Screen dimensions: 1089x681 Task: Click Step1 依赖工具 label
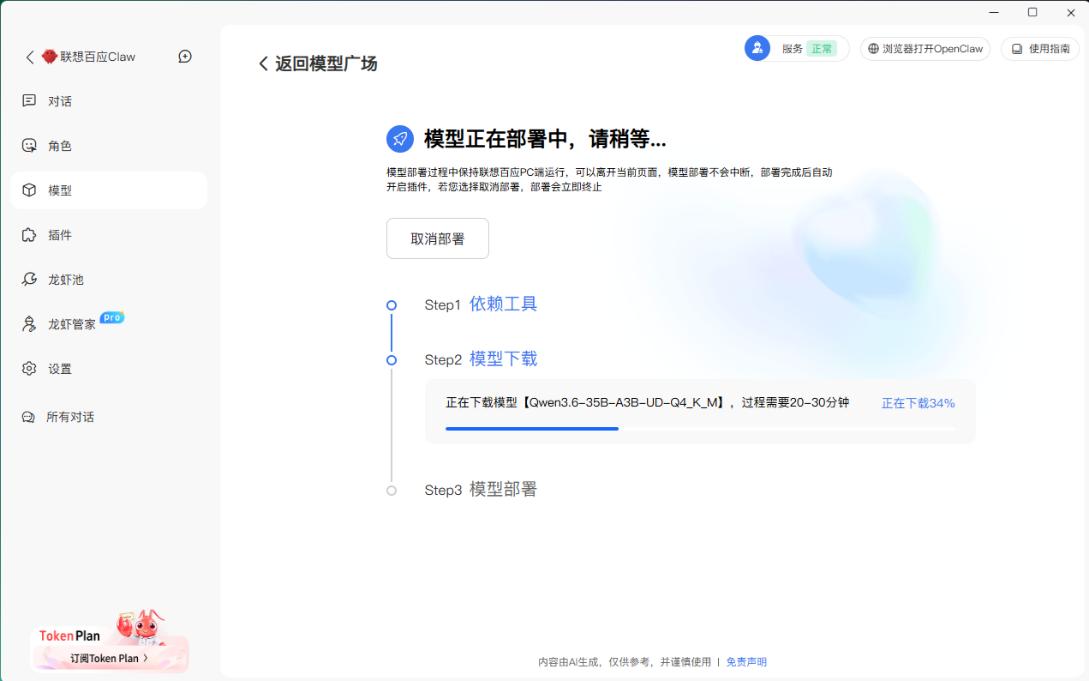(x=481, y=304)
